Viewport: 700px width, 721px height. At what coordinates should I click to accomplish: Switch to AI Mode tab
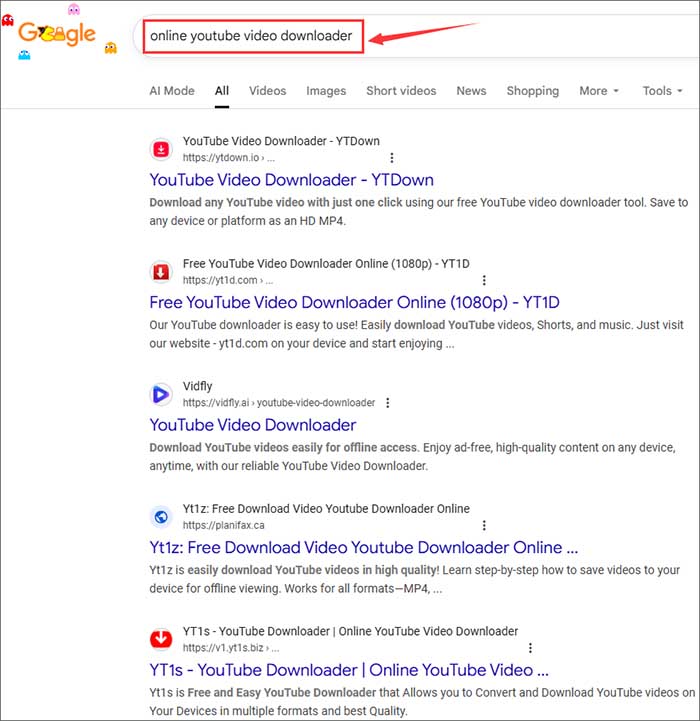point(172,91)
